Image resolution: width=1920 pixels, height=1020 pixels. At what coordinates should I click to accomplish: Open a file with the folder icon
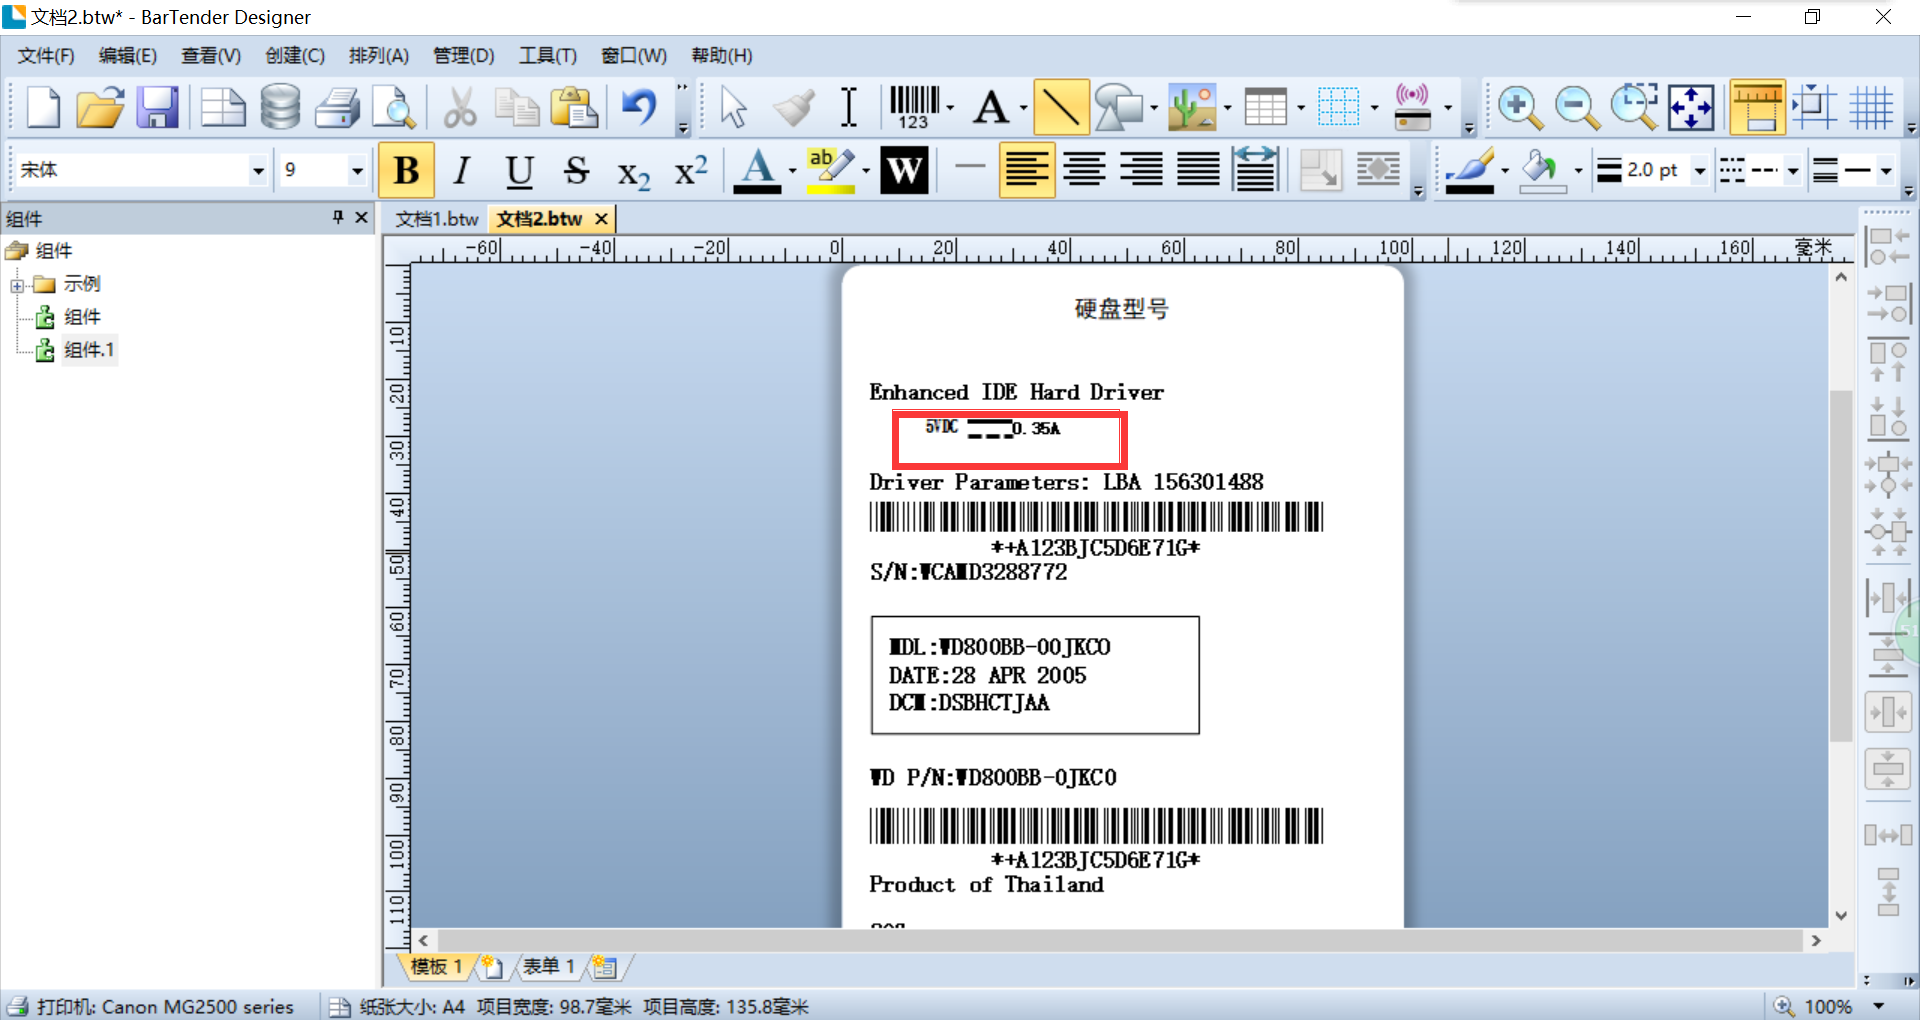99,107
